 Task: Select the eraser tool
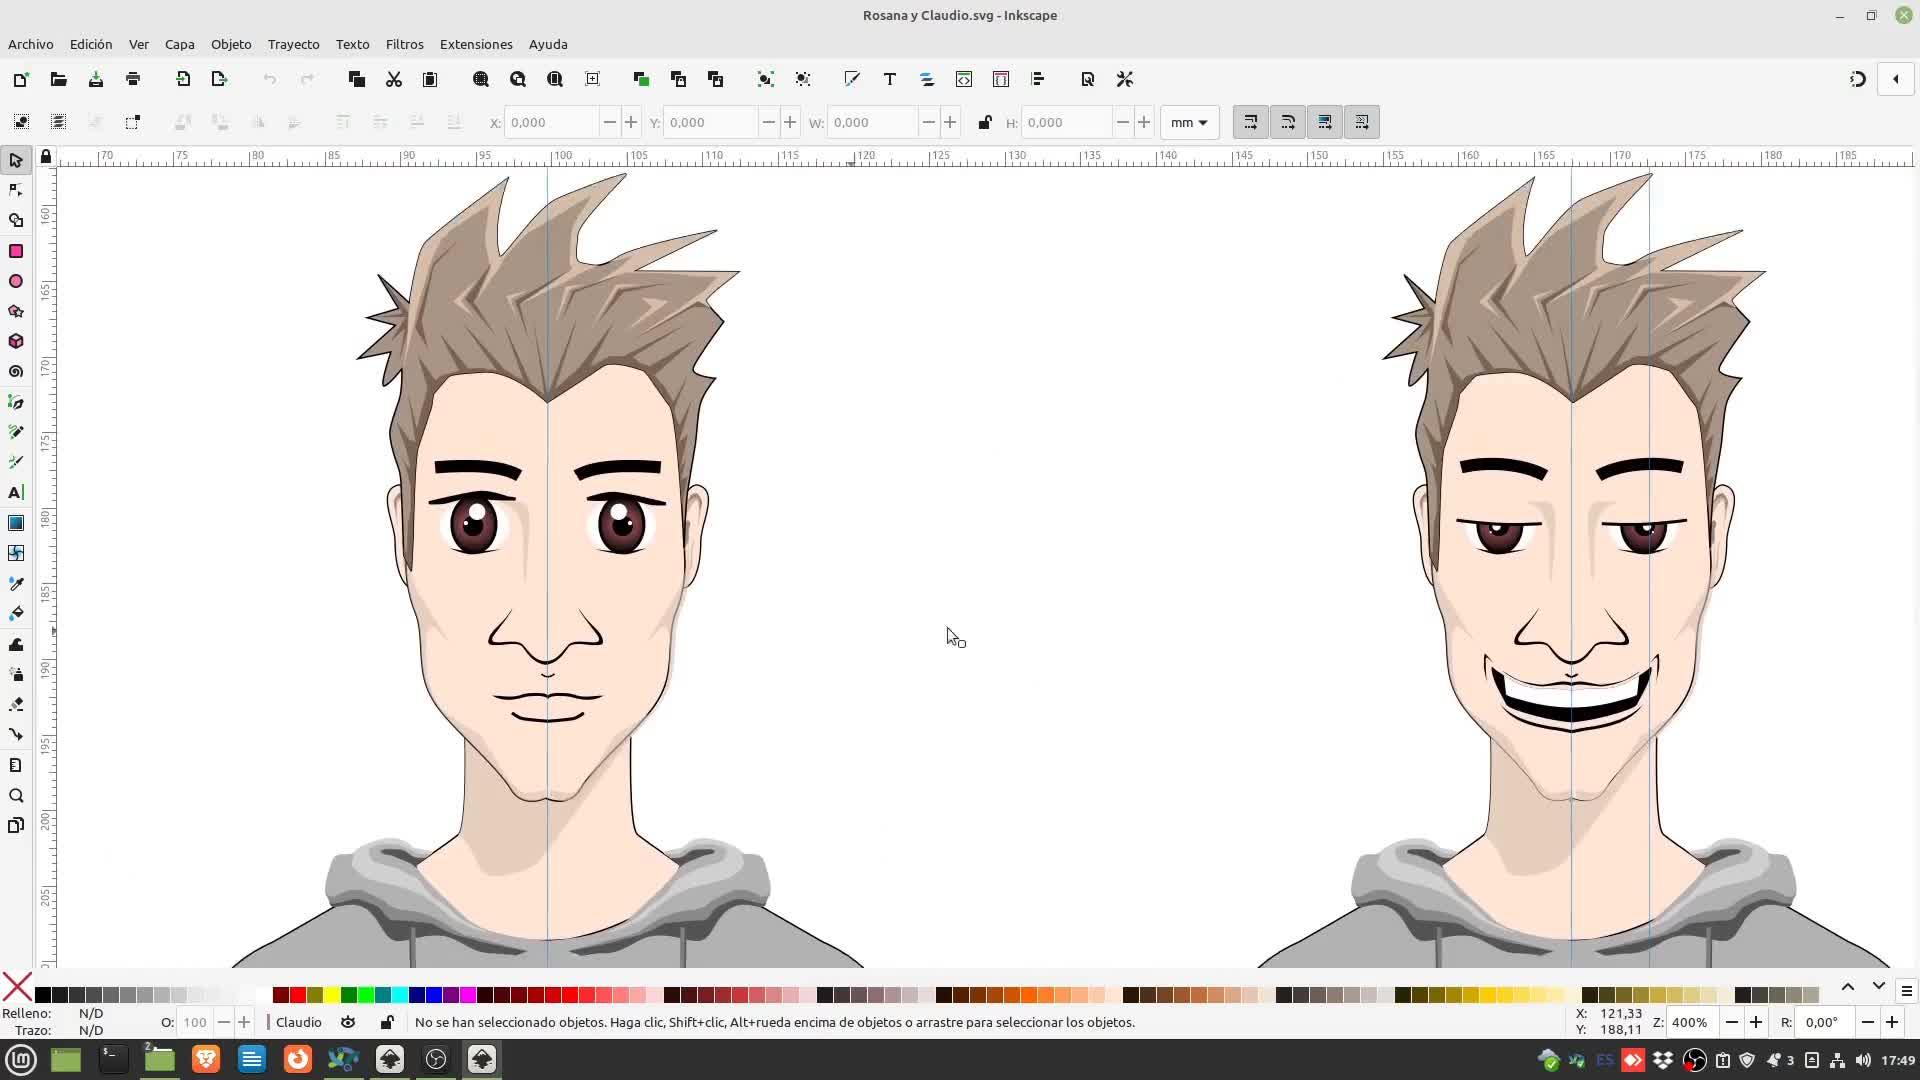pyautogui.click(x=16, y=705)
